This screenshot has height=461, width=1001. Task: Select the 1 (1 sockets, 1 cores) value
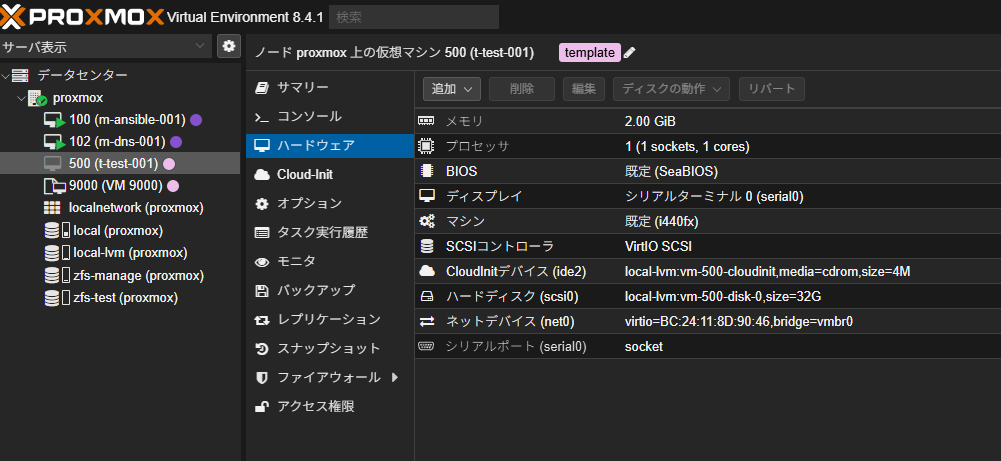[x=687, y=146]
